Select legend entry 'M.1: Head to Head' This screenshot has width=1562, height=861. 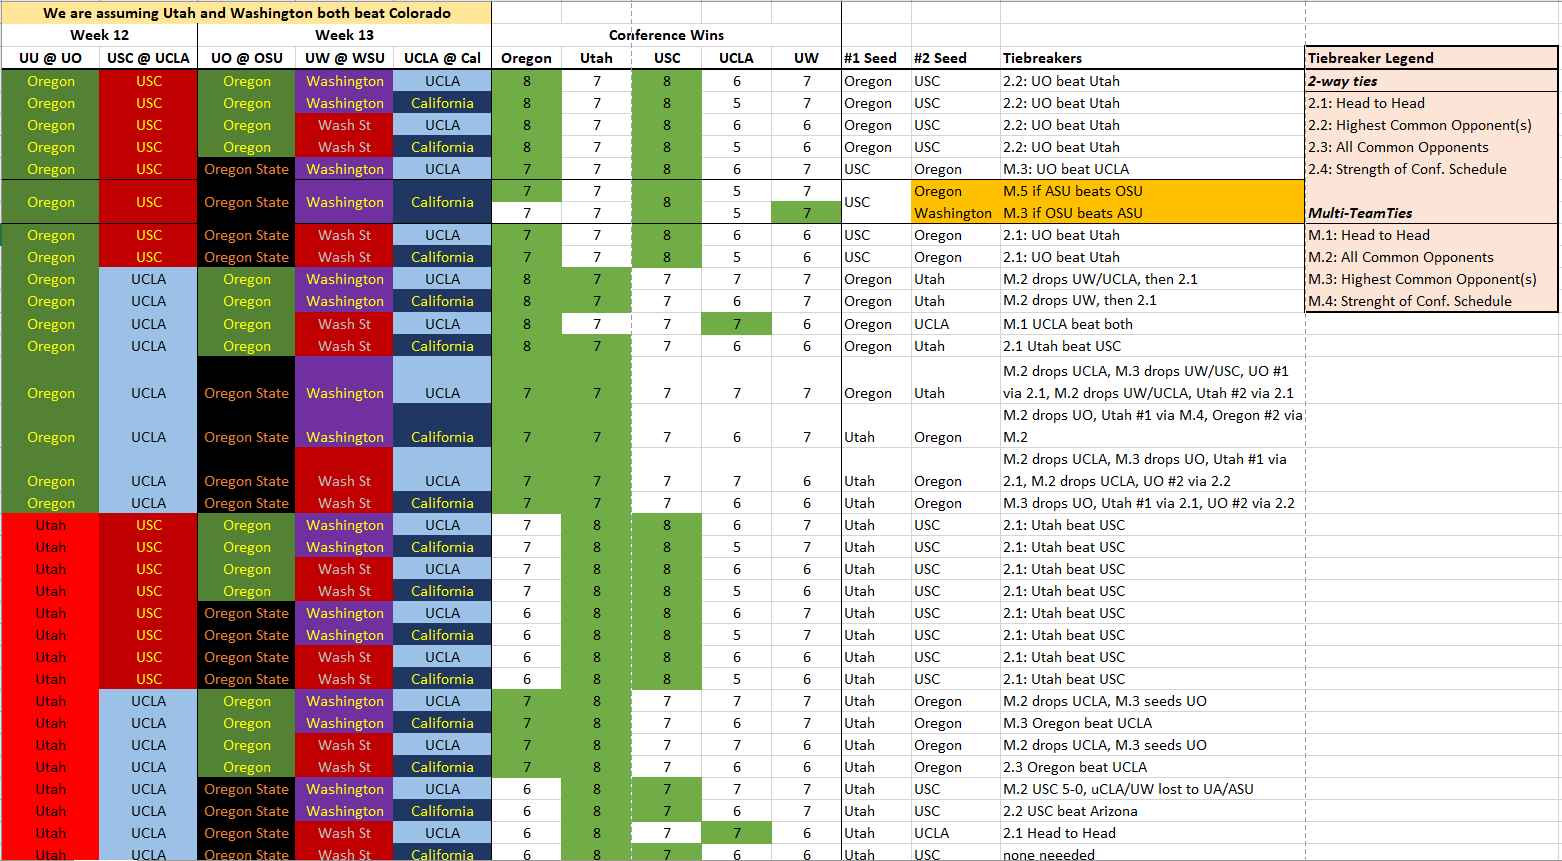tap(1431, 235)
